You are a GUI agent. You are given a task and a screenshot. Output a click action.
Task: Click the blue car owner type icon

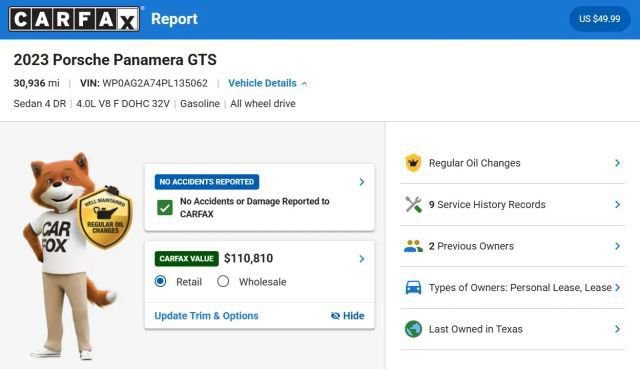coord(413,288)
